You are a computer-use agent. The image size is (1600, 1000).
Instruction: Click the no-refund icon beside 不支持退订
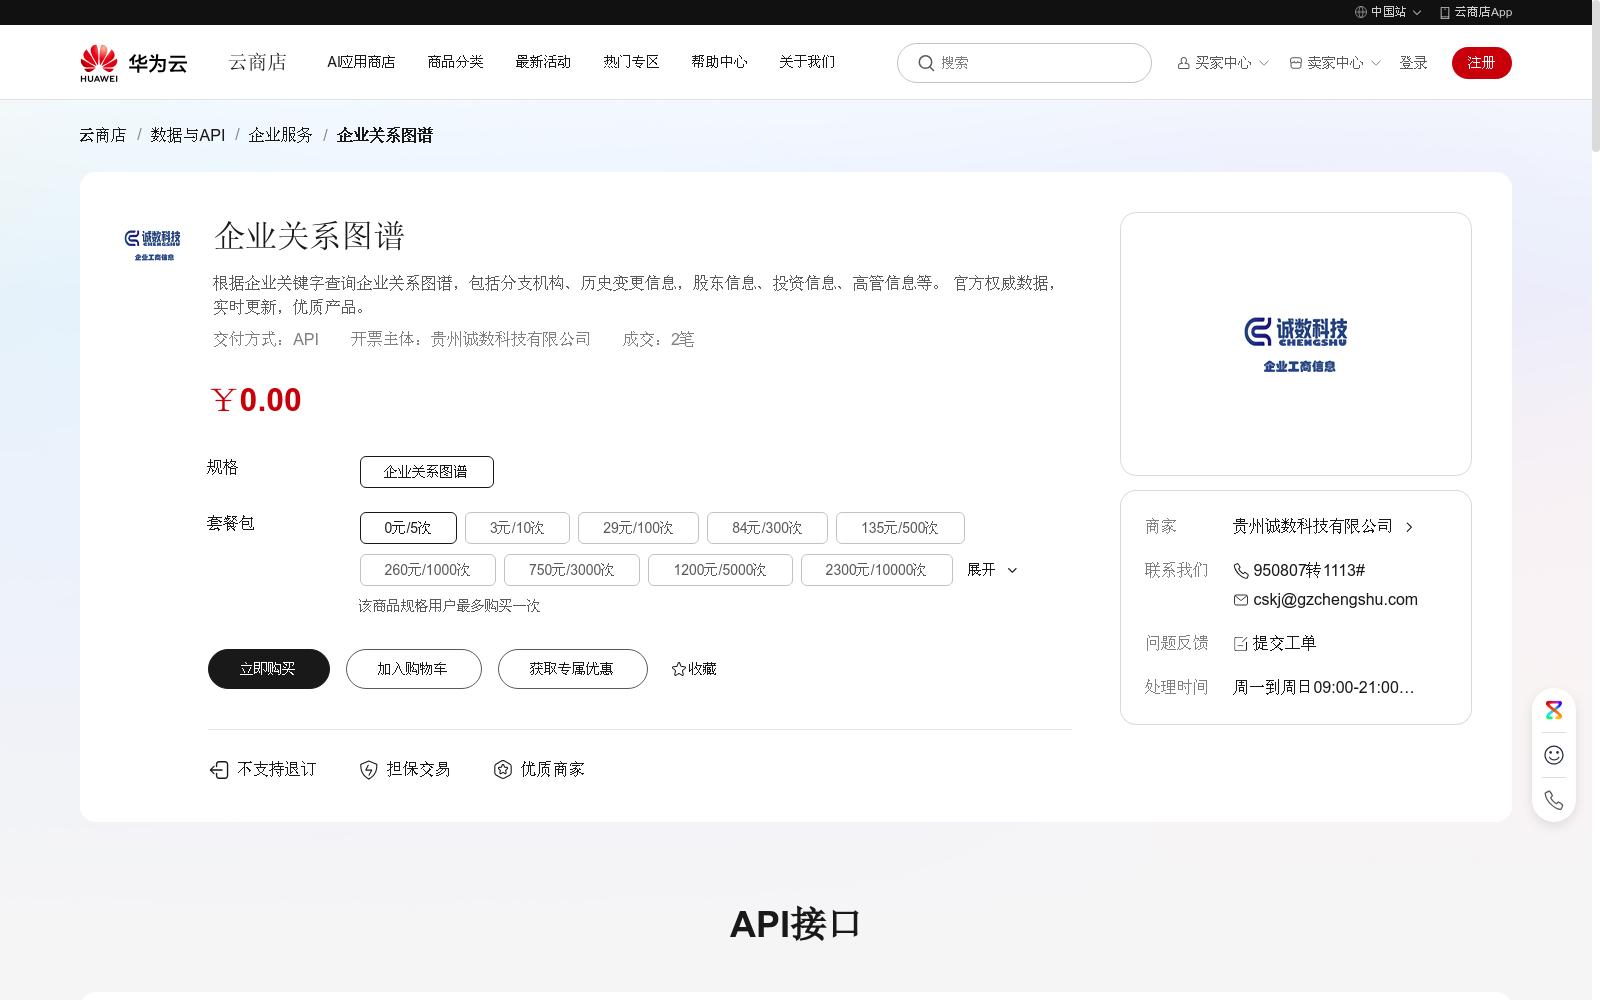click(x=219, y=769)
